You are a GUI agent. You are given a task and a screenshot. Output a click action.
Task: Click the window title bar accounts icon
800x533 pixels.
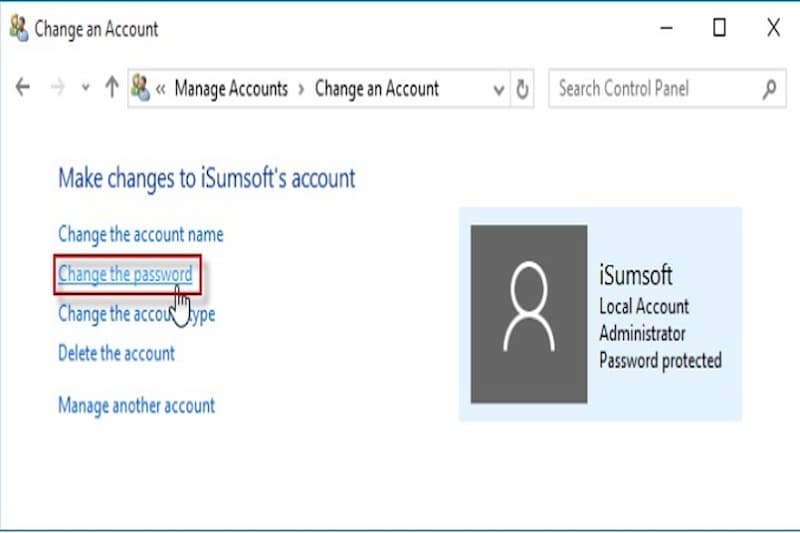click(17, 28)
